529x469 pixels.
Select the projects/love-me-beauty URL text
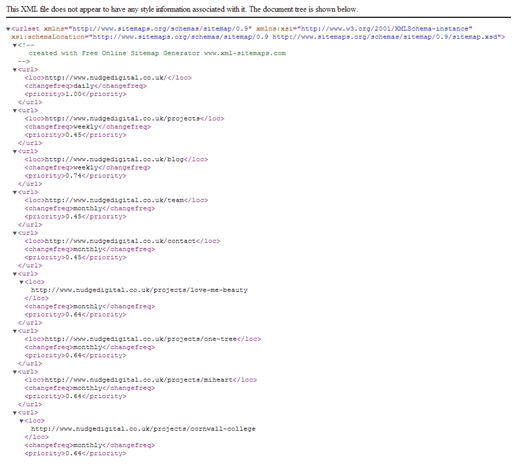coord(139,290)
